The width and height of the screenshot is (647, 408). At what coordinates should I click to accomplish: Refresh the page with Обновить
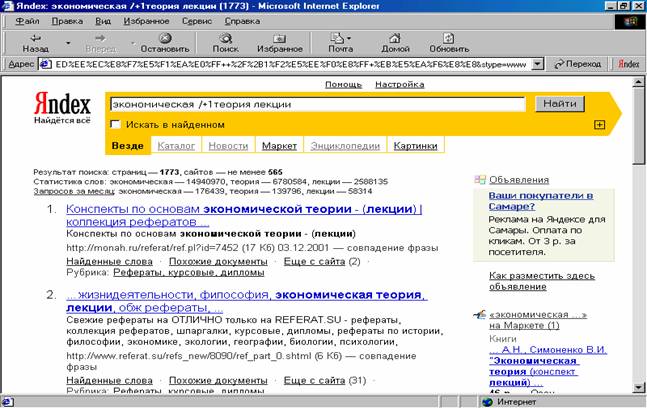[449, 43]
